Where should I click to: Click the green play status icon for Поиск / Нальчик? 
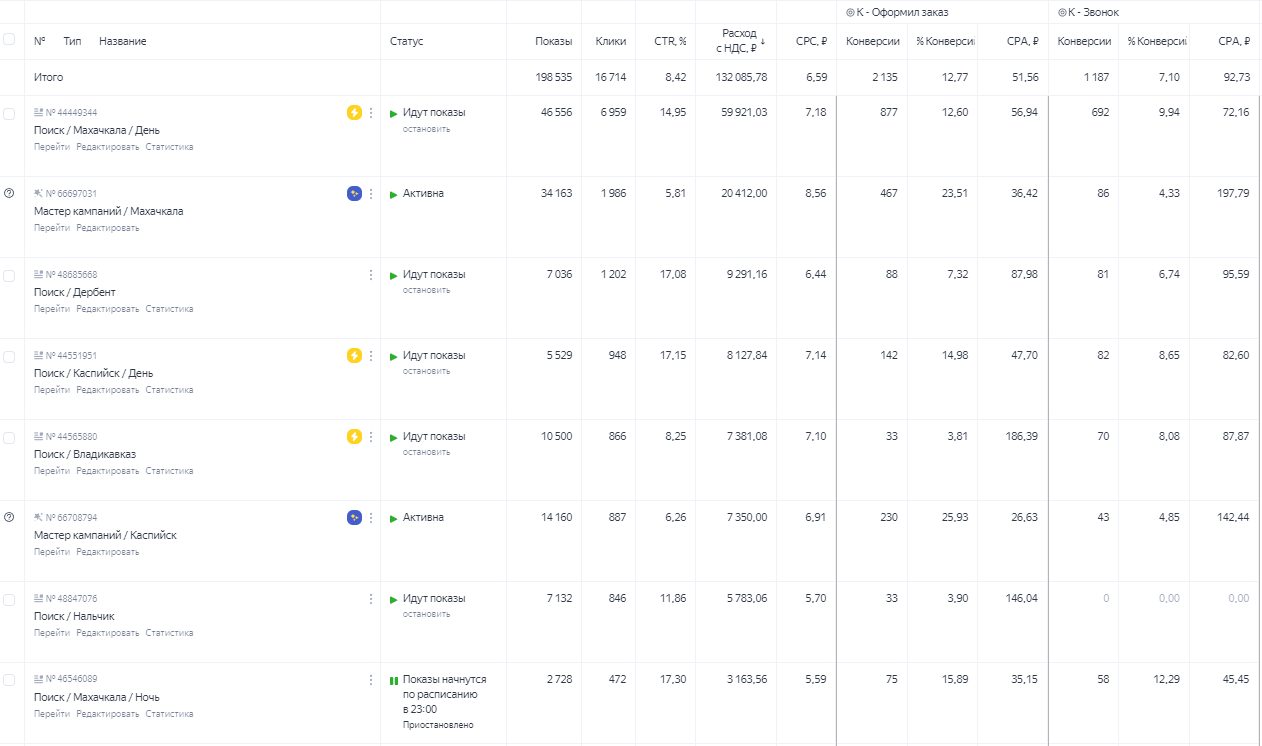click(394, 599)
